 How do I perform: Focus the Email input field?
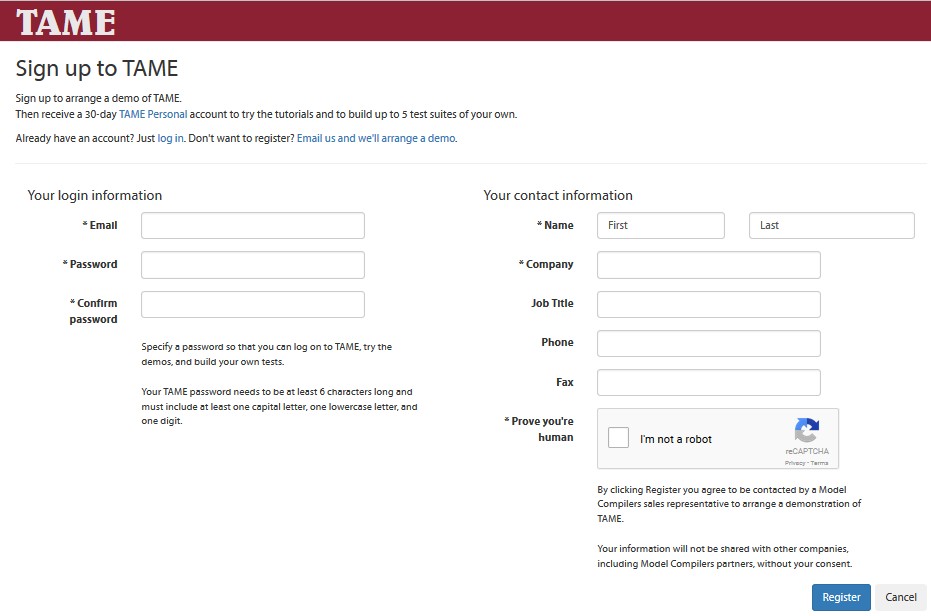[x=253, y=226]
